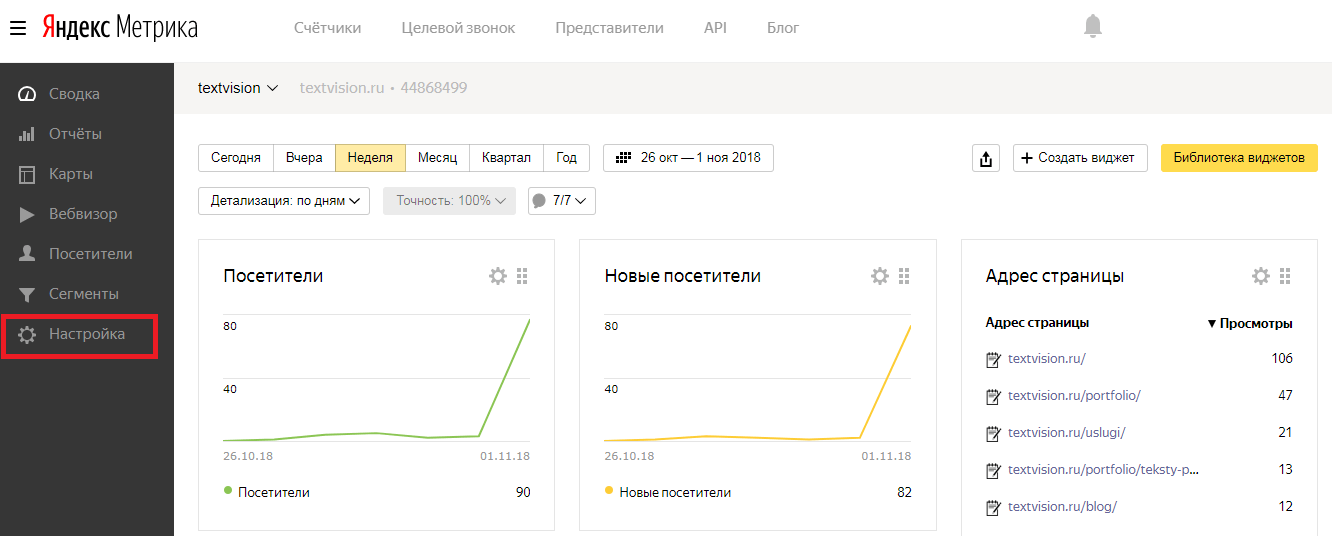Select the Неделя period
1332x536 pixels.
click(370, 158)
